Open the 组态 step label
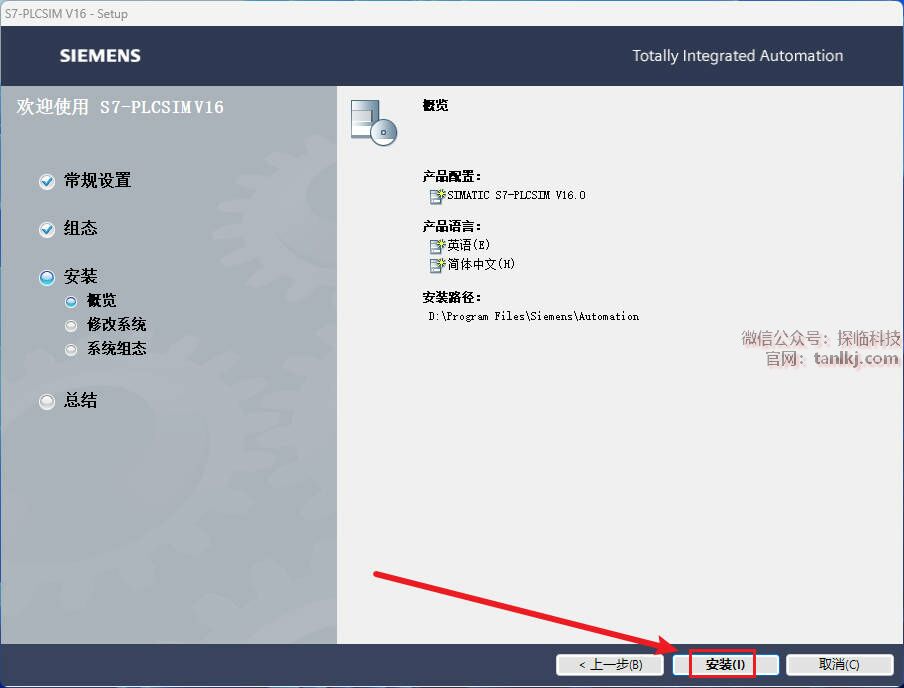This screenshot has width=904, height=688. (80, 228)
